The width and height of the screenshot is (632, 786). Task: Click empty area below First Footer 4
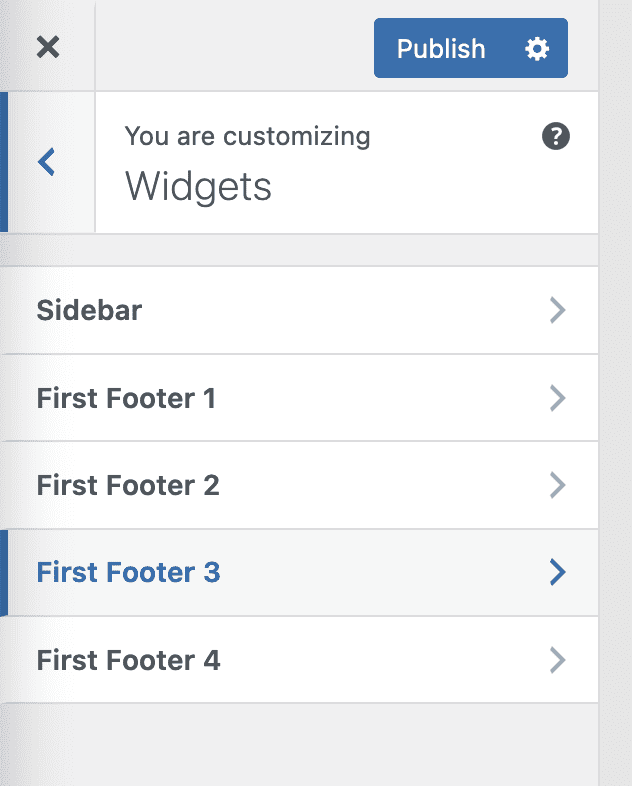(300, 745)
